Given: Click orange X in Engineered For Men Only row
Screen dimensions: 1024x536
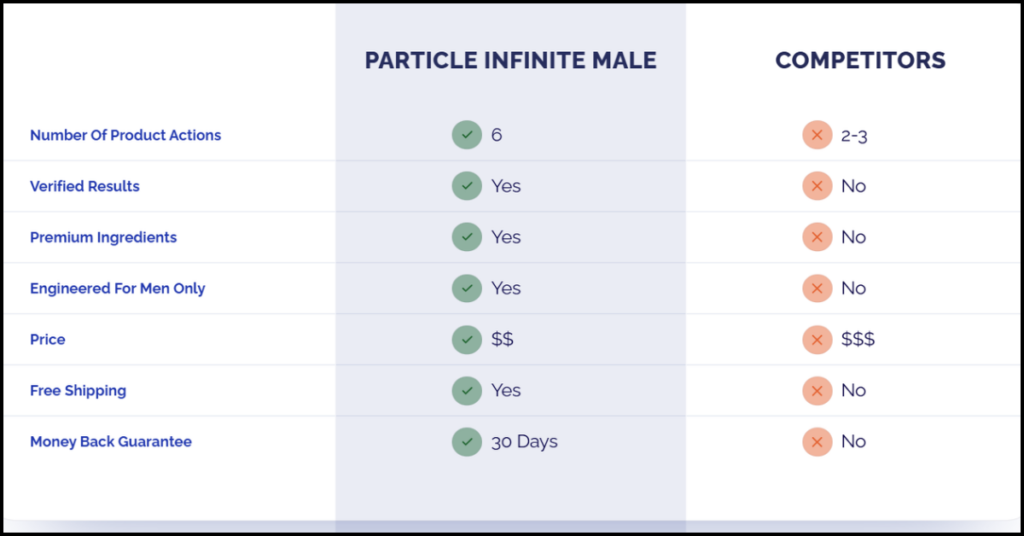Looking at the screenshot, I should 817,289.
